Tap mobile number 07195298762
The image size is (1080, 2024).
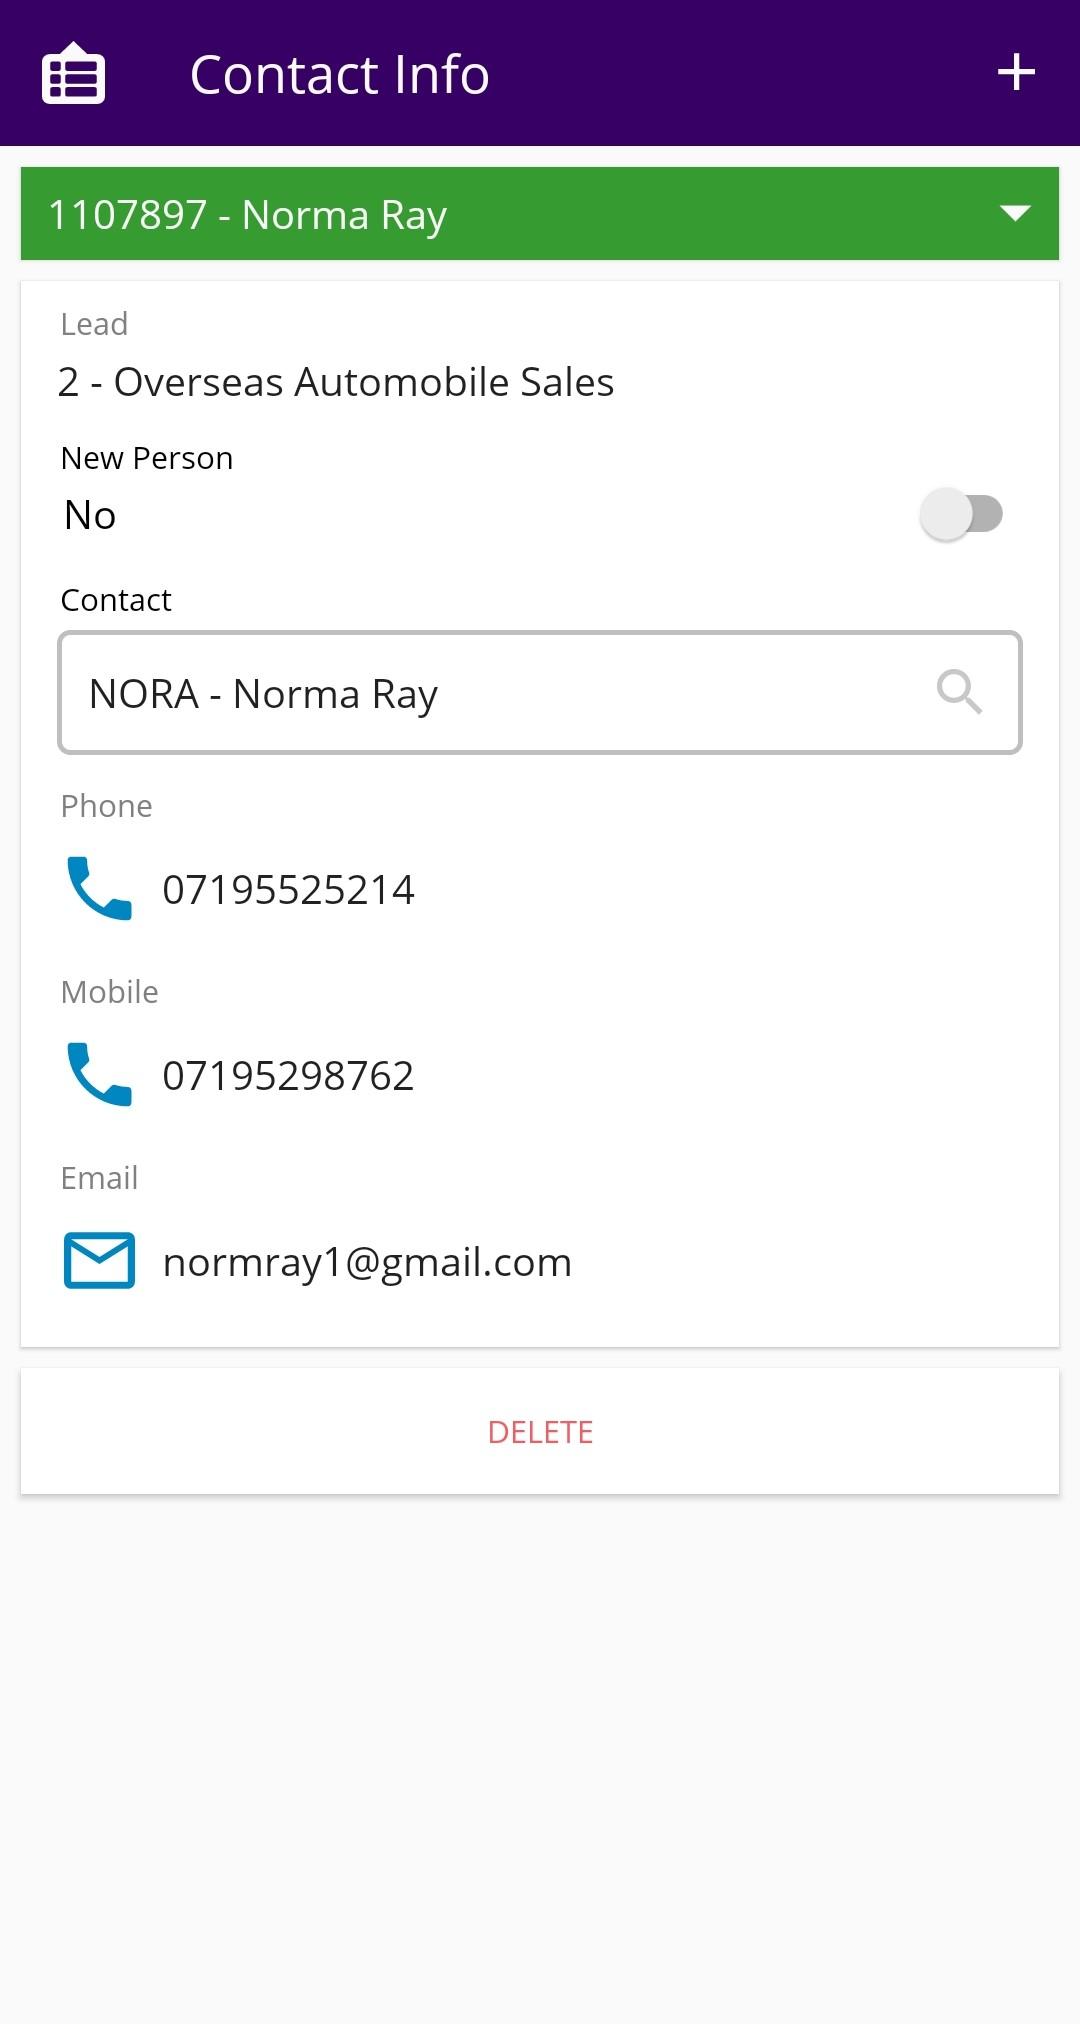pos(288,1076)
